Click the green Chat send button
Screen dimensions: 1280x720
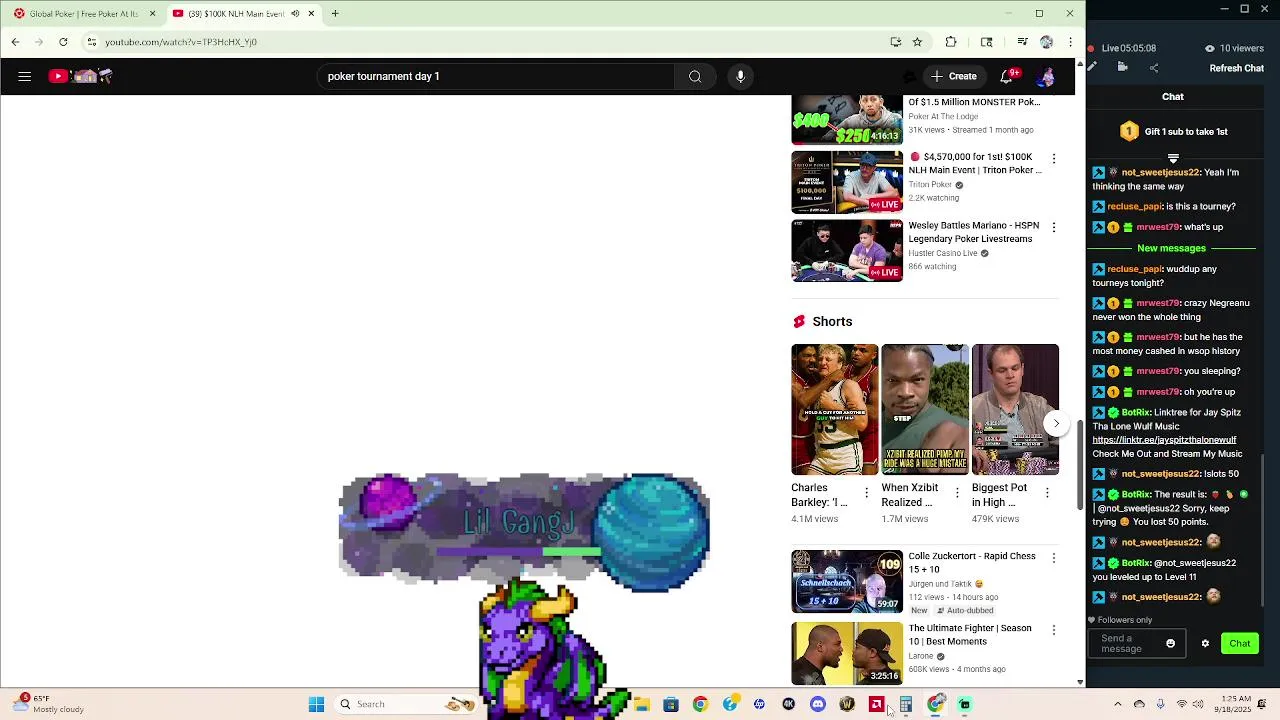click(1240, 643)
